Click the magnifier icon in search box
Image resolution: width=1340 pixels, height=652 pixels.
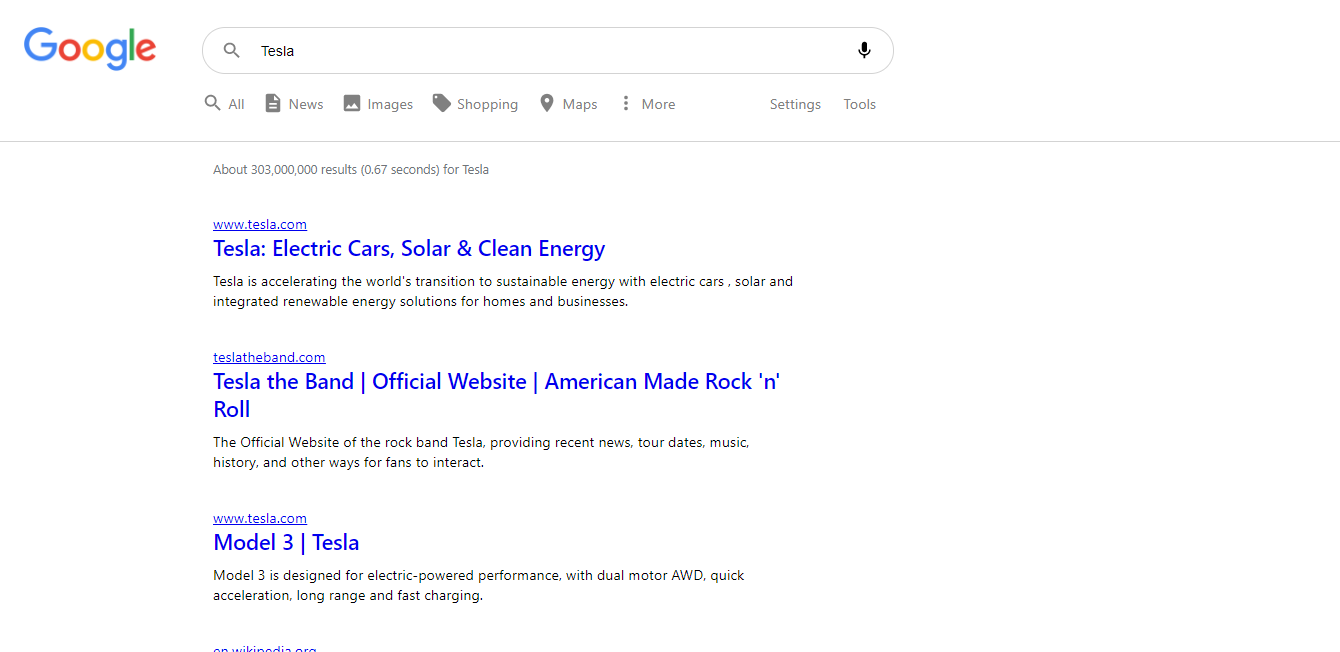tap(232, 50)
